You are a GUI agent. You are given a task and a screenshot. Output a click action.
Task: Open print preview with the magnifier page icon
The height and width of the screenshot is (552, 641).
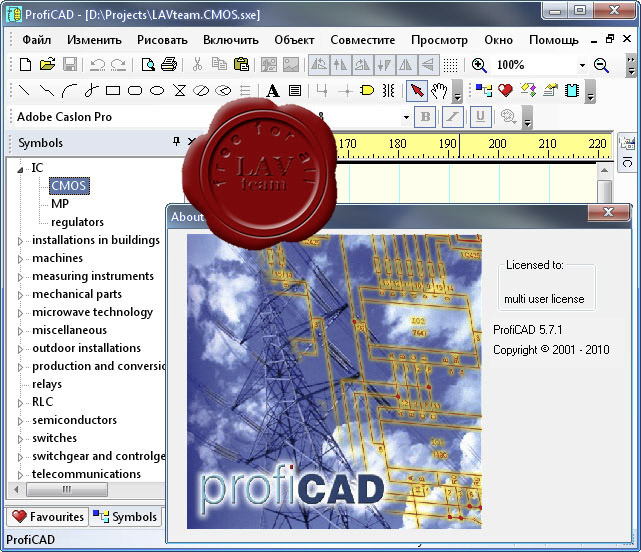pyautogui.click(x=148, y=65)
